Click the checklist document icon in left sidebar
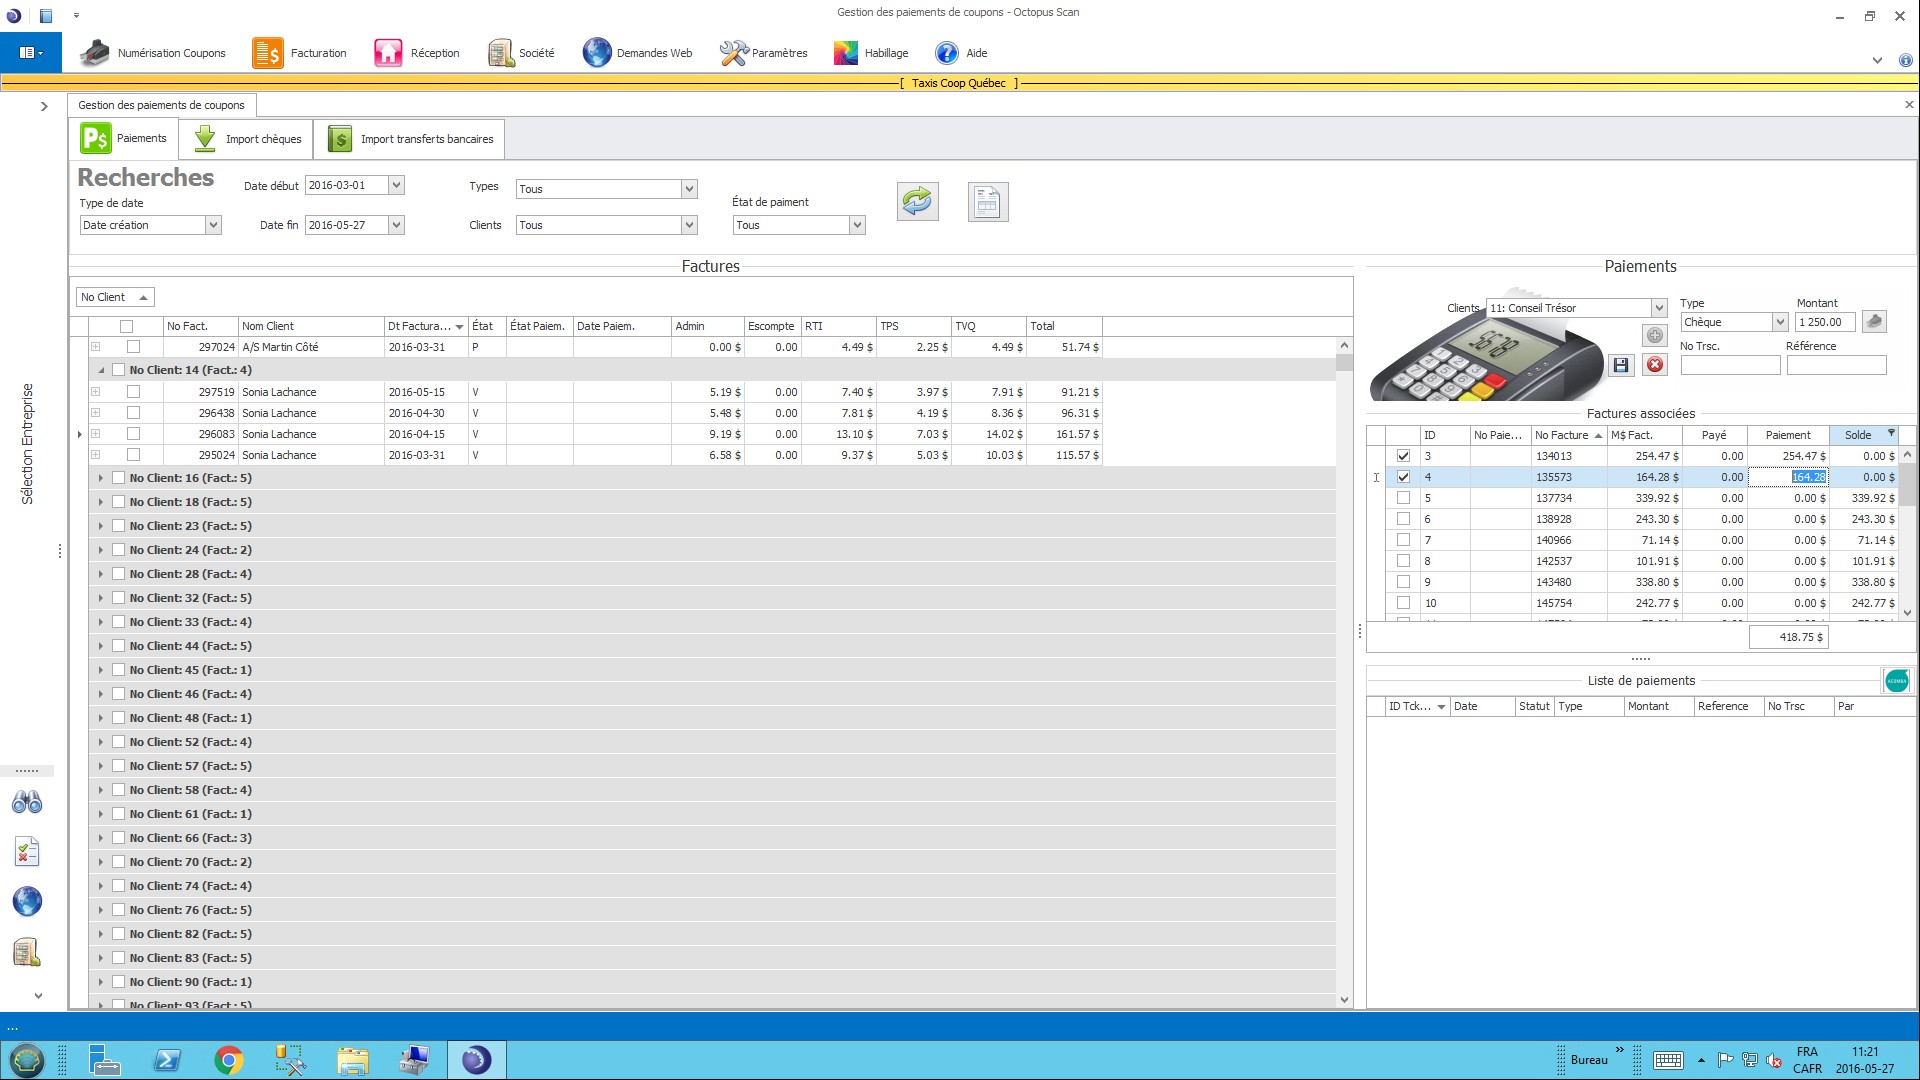 (x=27, y=852)
